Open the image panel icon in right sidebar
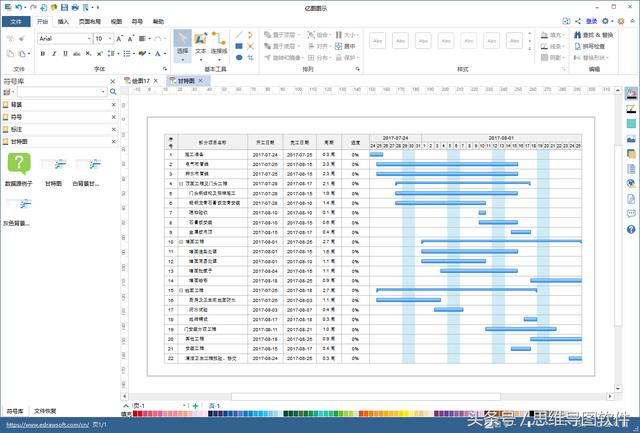Image resolution: width=640 pixels, height=433 pixels. (631, 139)
